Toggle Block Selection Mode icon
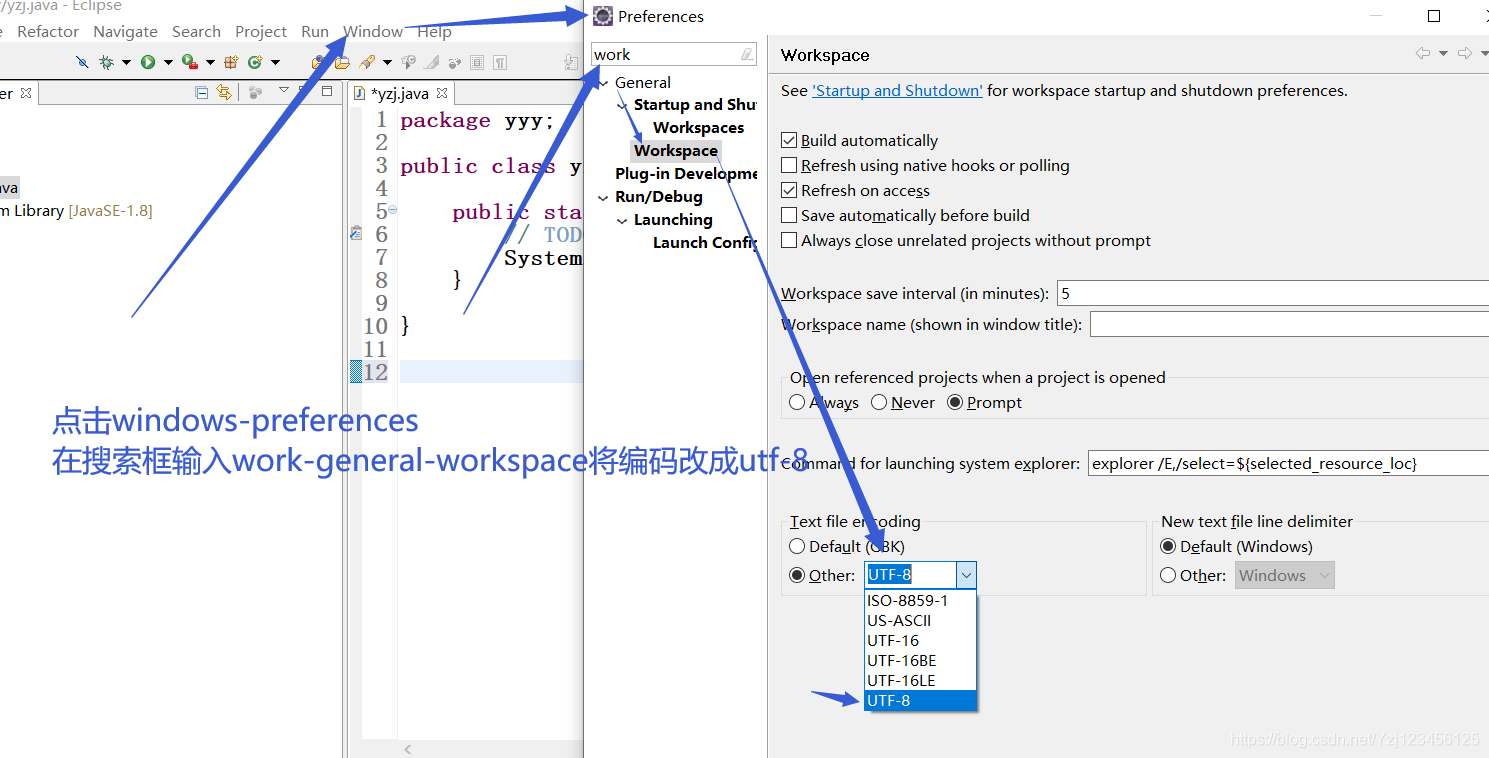 click(477, 62)
